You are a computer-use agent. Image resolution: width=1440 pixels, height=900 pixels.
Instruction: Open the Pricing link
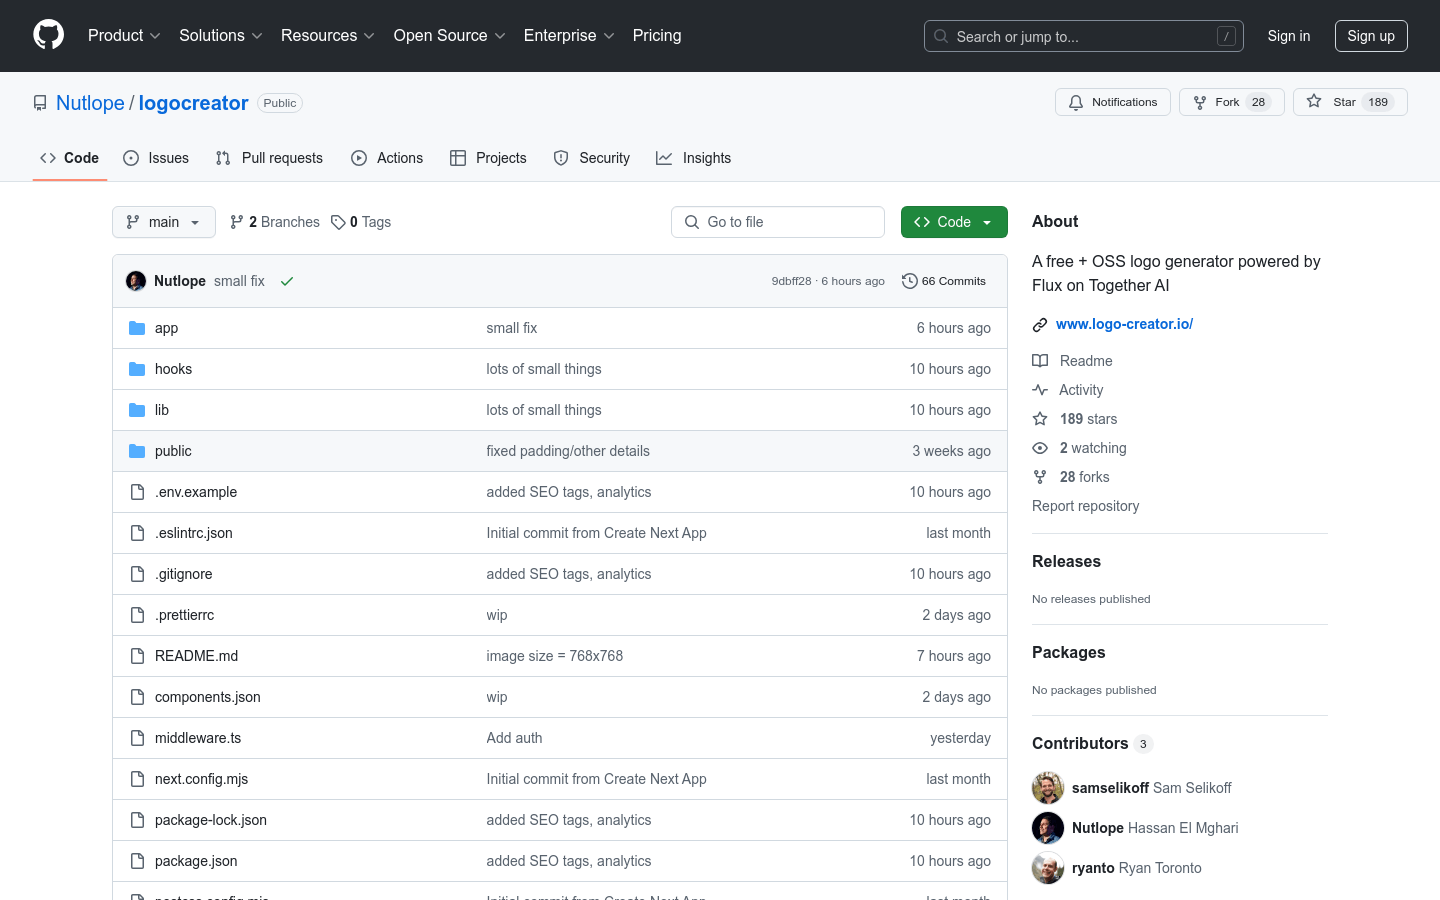point(657,35)
